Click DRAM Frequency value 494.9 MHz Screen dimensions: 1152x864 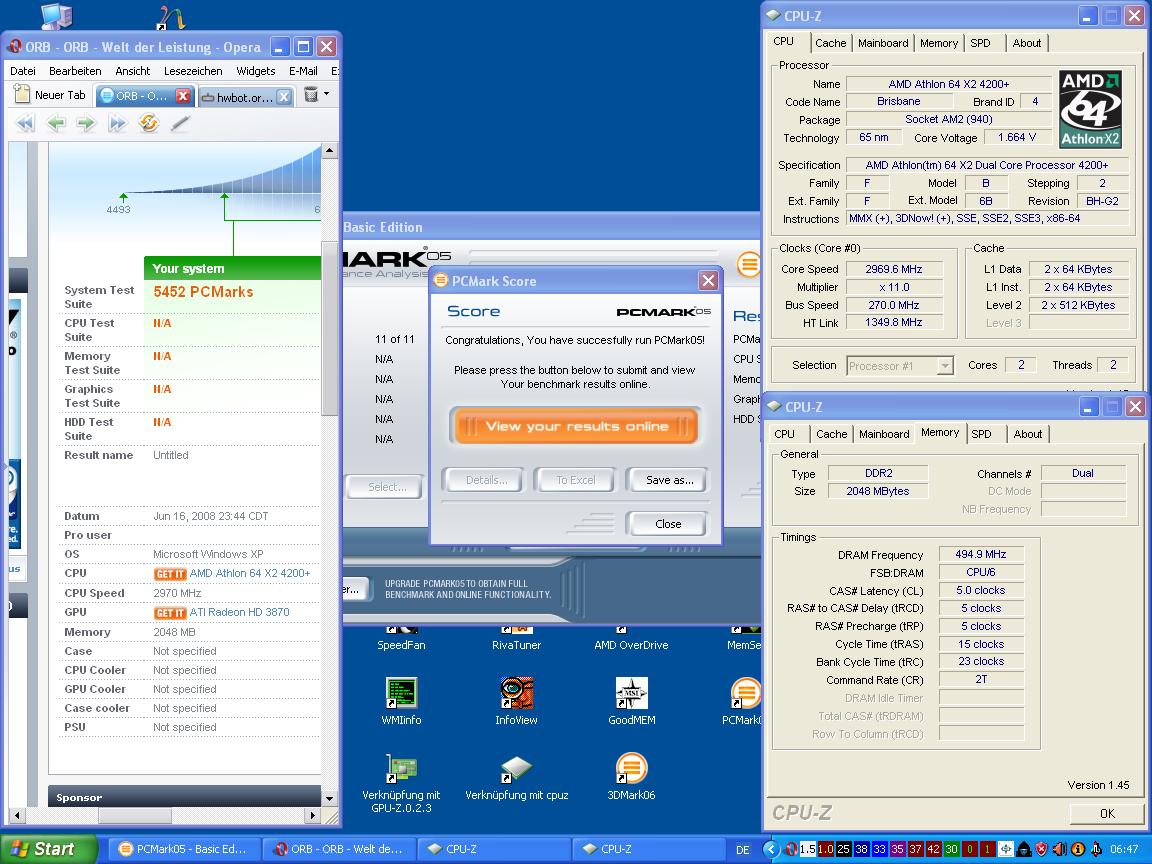tap(981, 554)
